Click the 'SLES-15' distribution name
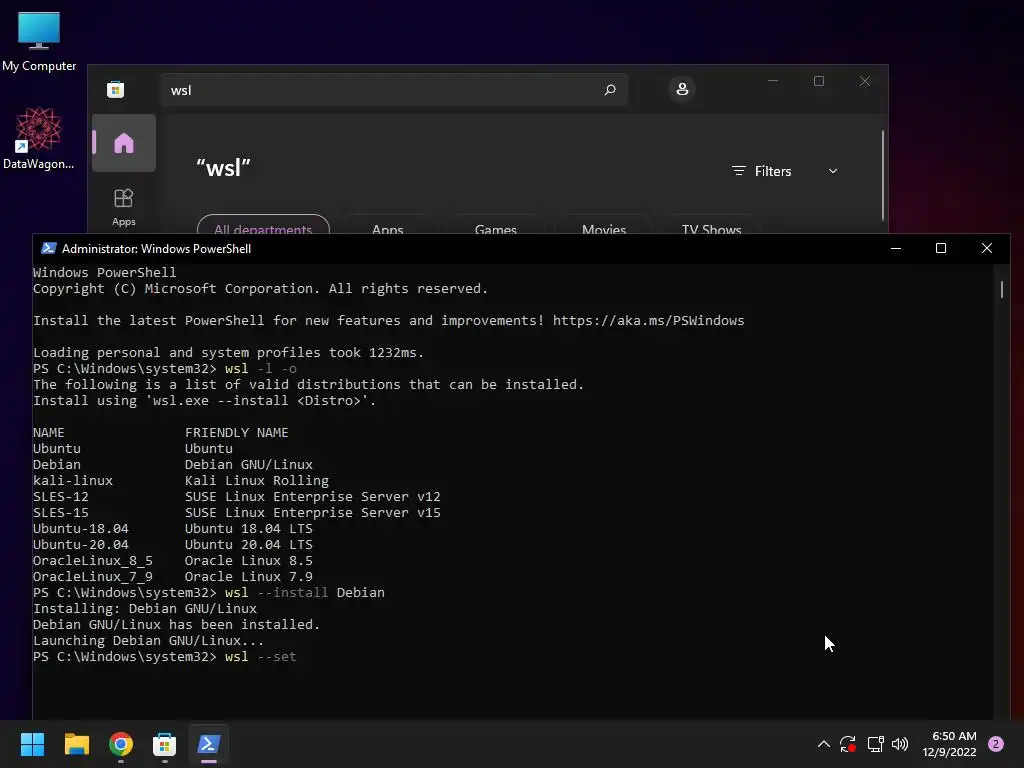Screen dimensions: 1024x768 pos(61,513)
